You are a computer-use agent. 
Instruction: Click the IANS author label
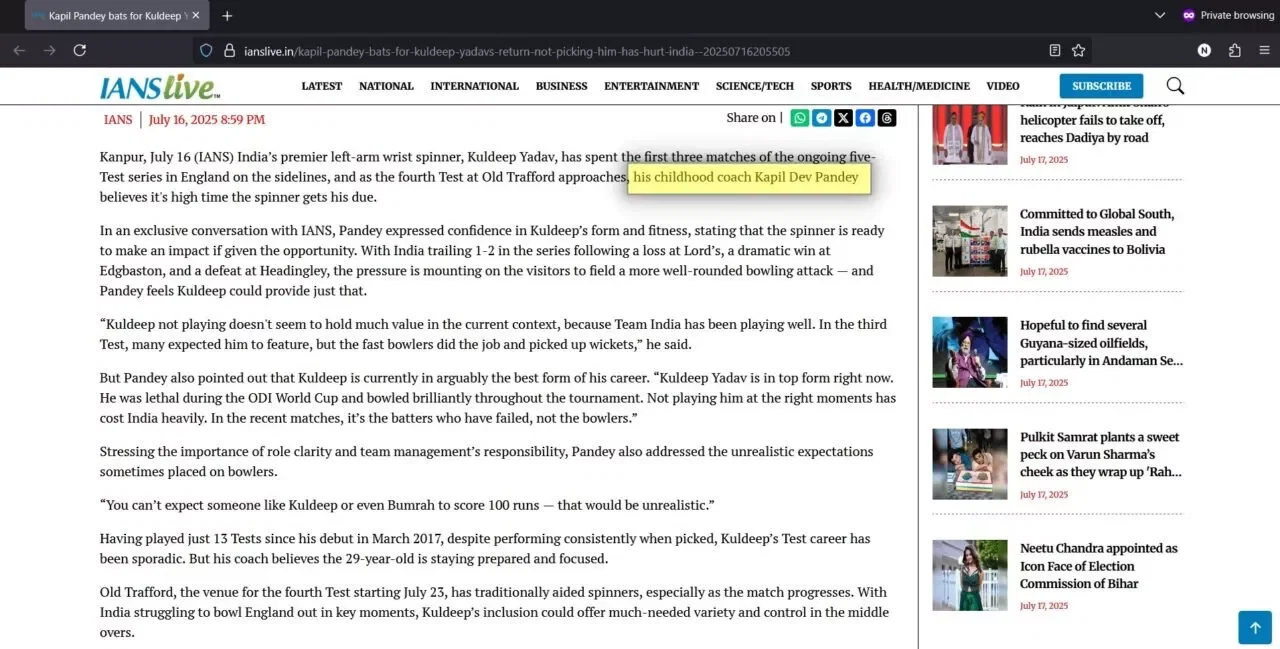[x=118, y=119]
